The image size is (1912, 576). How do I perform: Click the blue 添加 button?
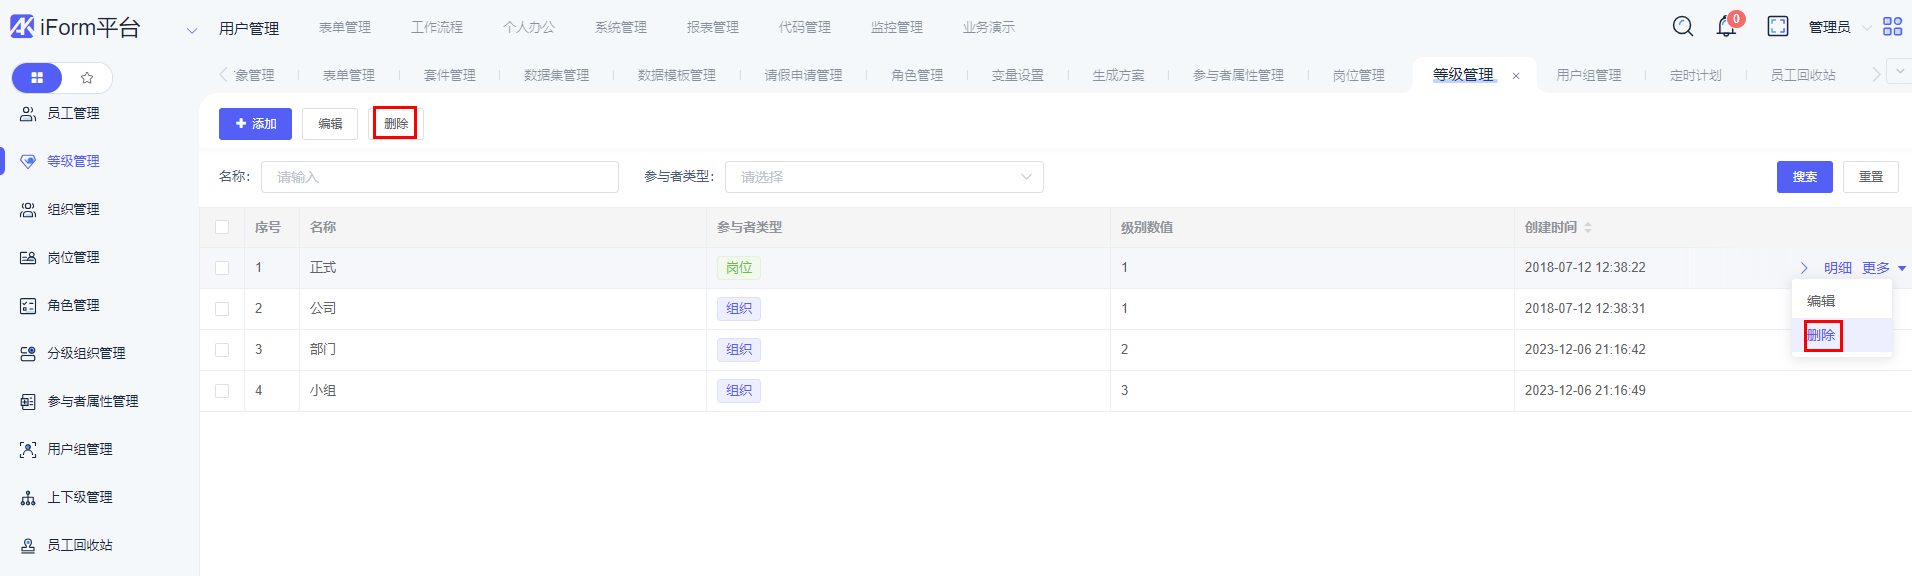[255, 124]
